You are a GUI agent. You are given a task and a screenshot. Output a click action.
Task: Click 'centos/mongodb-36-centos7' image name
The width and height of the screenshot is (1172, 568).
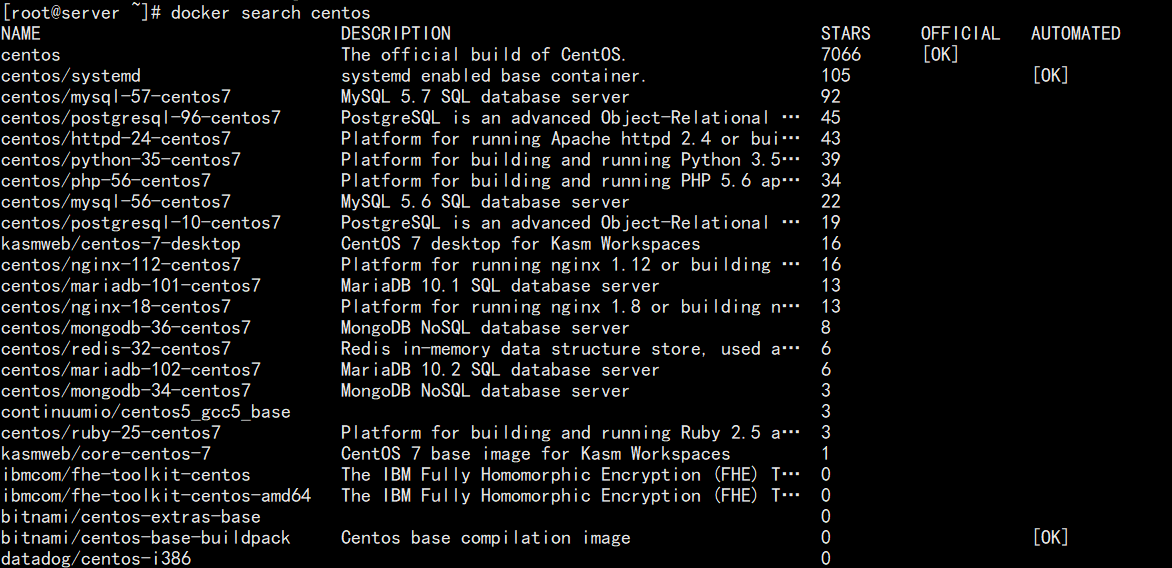coord(126,328)
